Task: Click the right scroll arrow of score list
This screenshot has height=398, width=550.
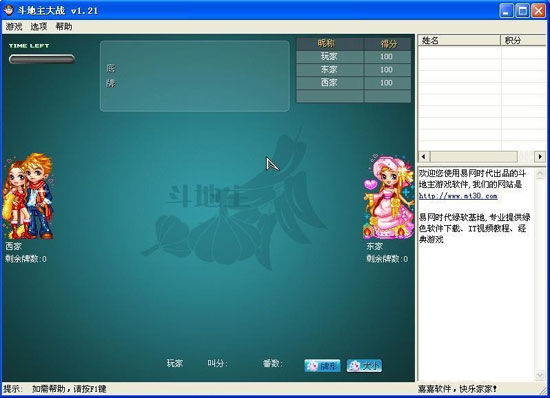Action: pos(540,156)
